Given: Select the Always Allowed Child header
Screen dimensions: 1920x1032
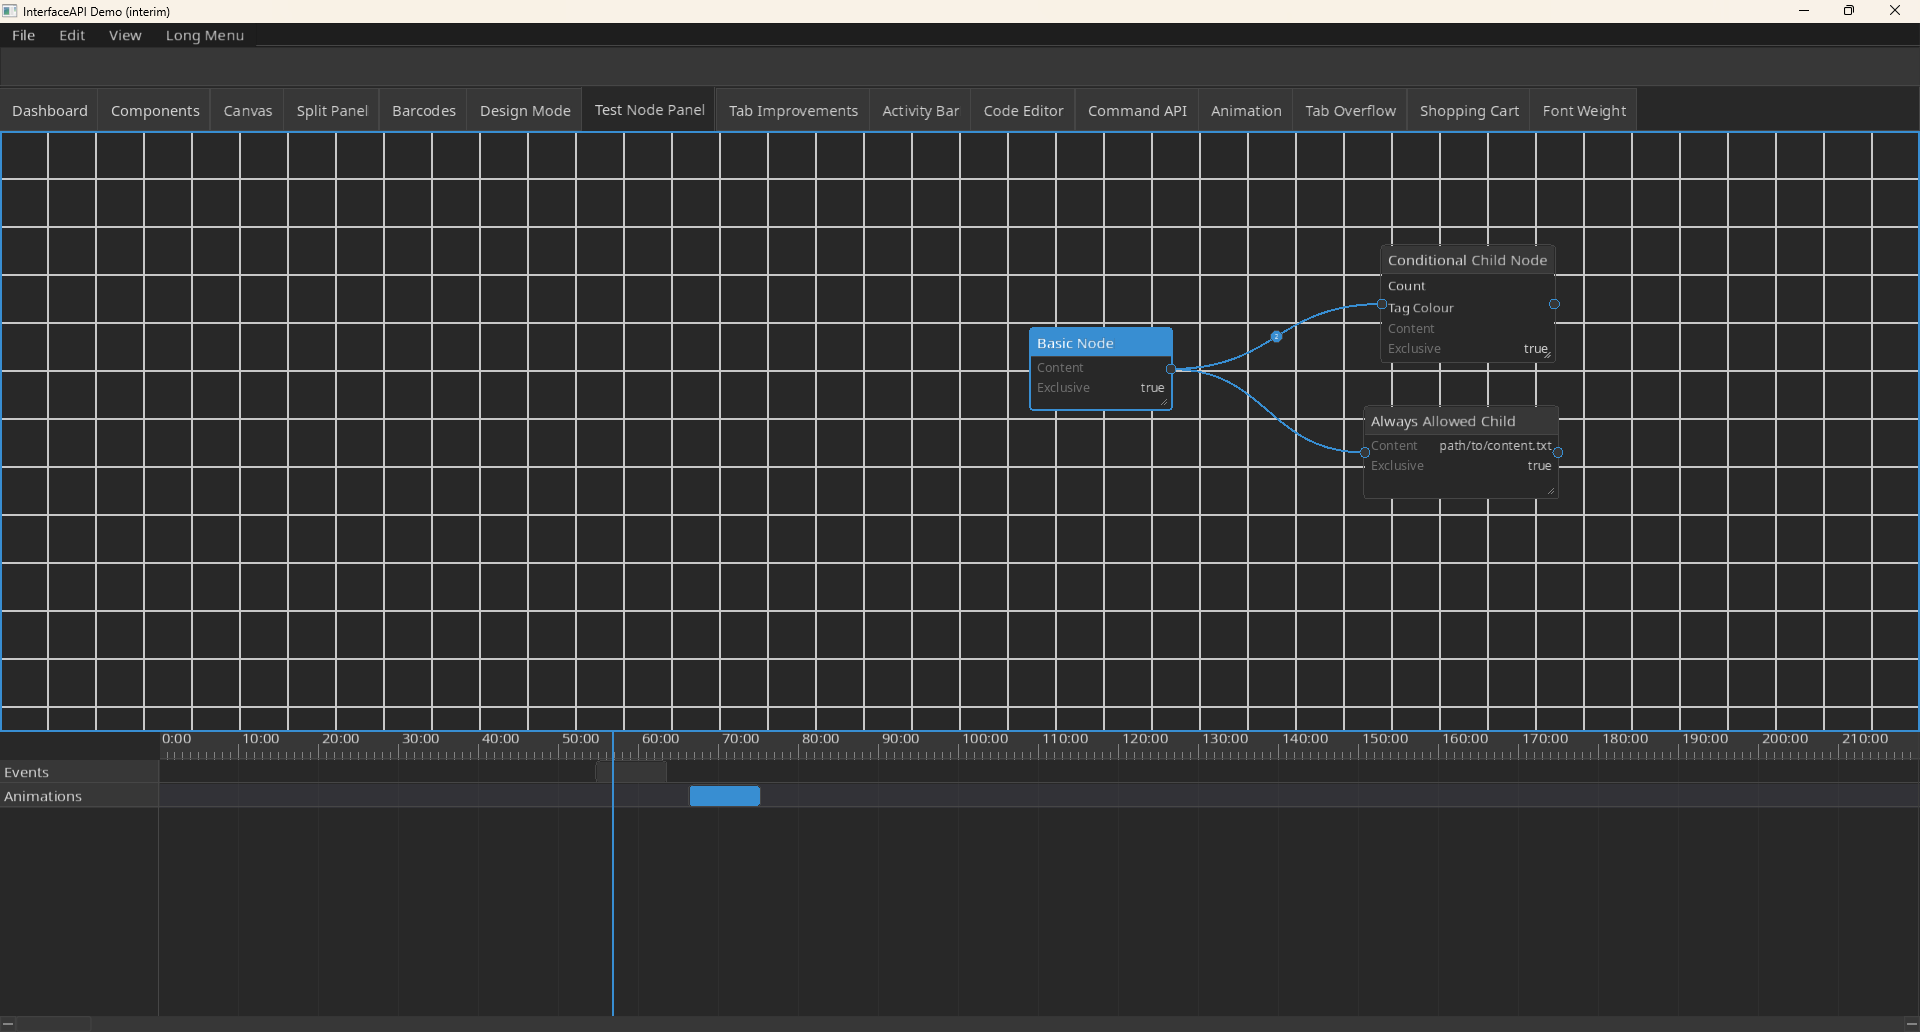Looking at the screenshot, I should pyautogui.click(x=1461, y=421).
